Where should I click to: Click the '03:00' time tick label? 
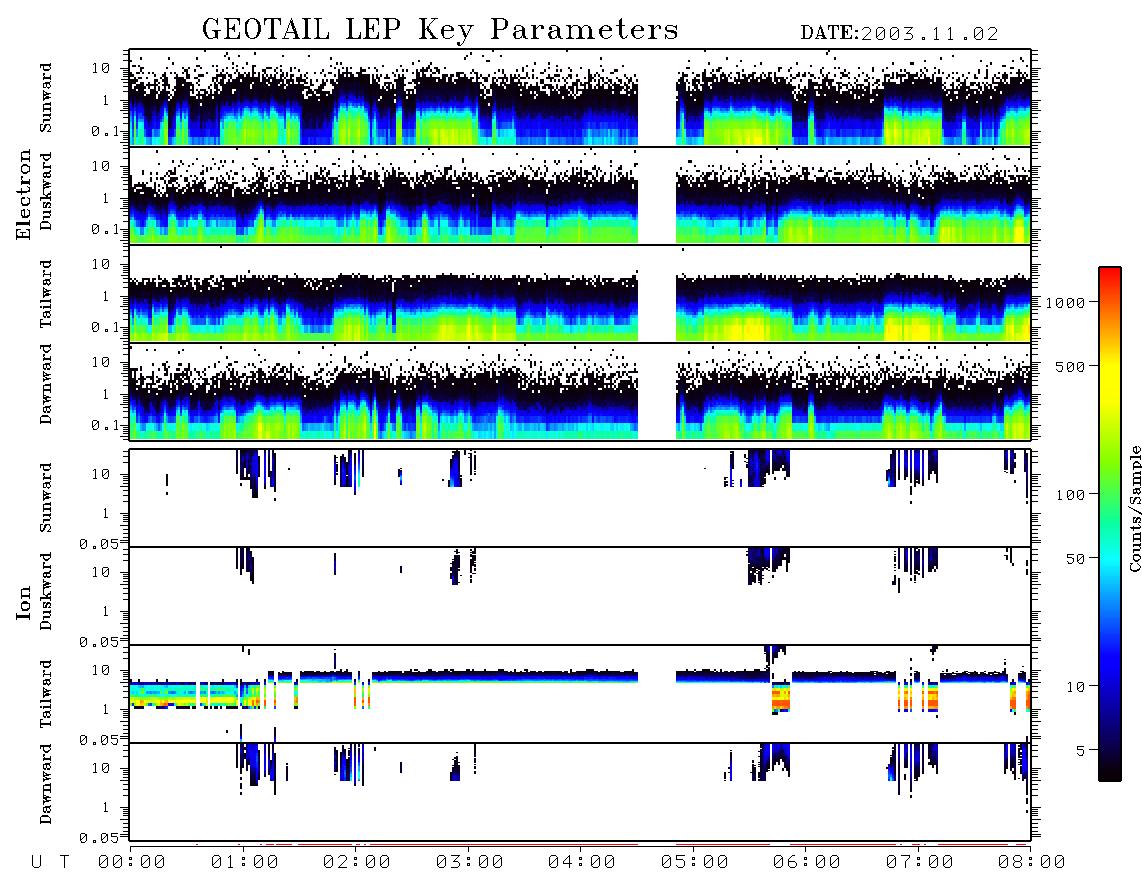(x=470, y=863)
